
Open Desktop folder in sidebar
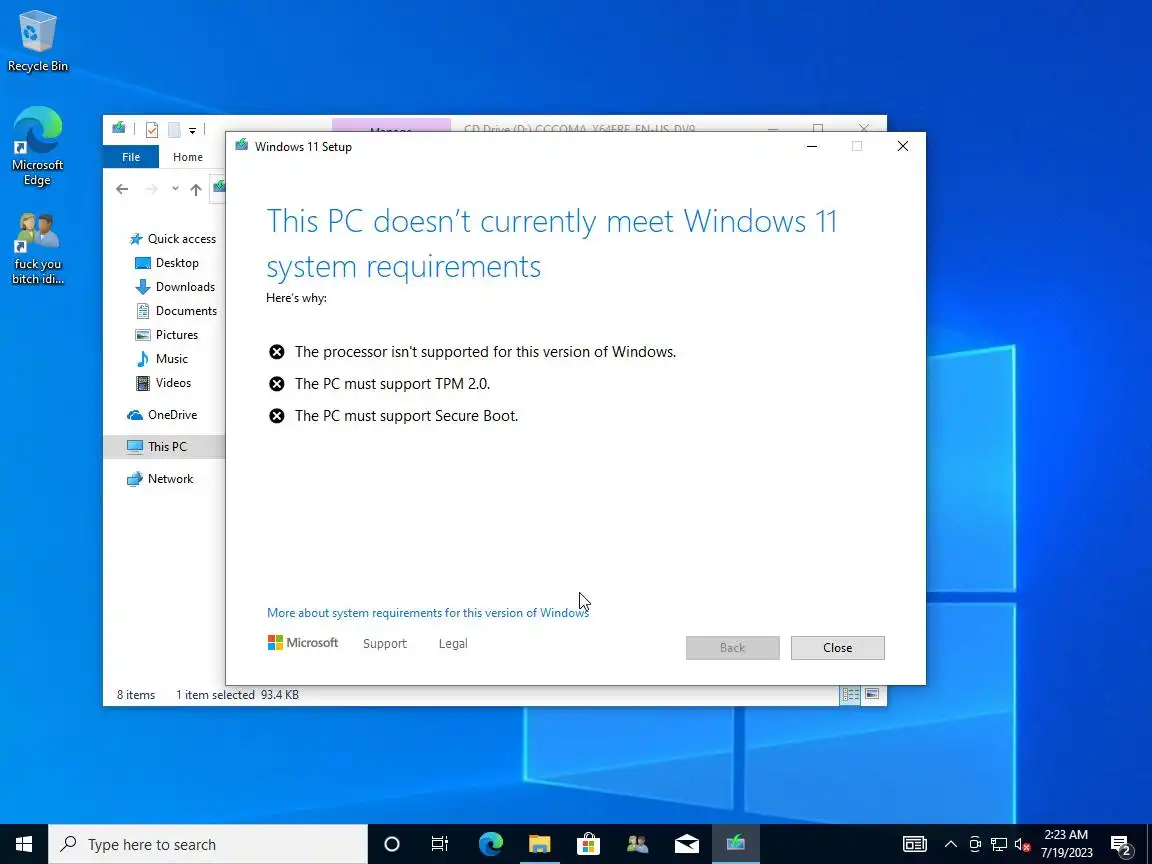(x=168, y=263)
